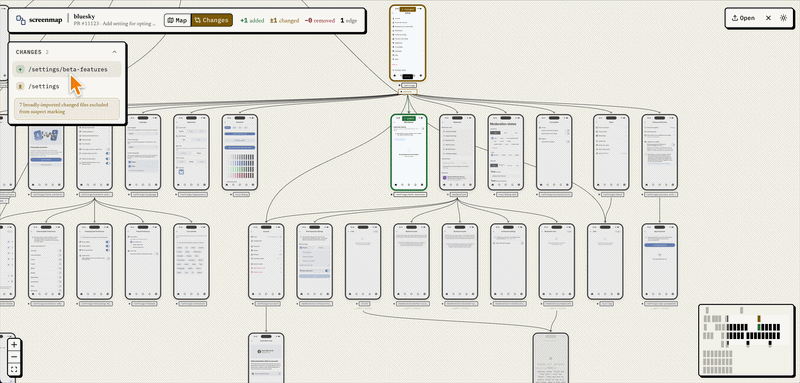Open the green-outlined beta-features screen node
The height and width of the screenshot is (383, 800).
[x=409, y=152]
